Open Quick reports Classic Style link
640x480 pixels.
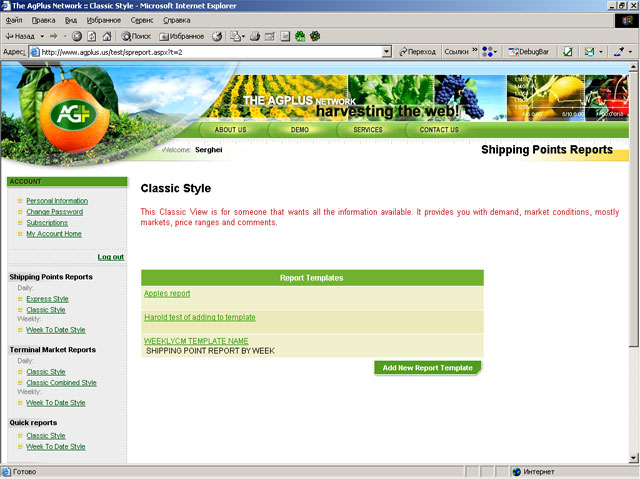pyautogui.click(x=46, y=436)
